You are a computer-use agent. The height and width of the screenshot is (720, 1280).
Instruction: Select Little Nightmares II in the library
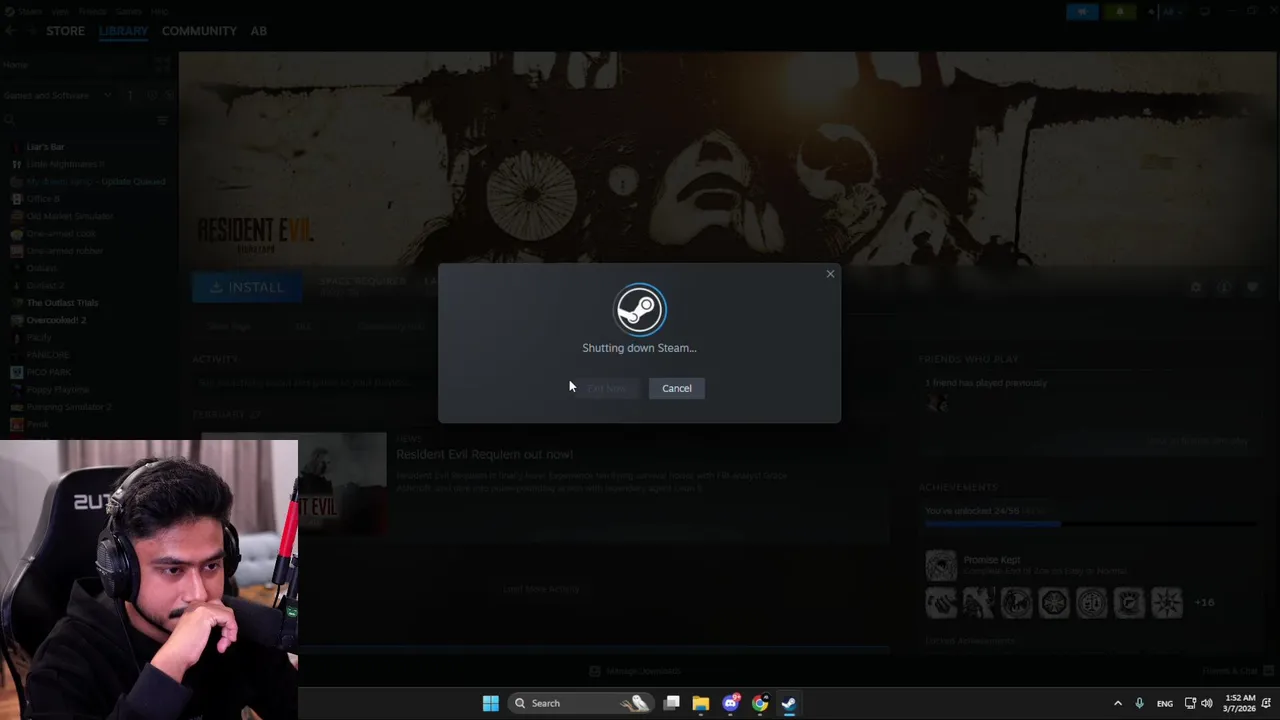click(x=65, y=164)
